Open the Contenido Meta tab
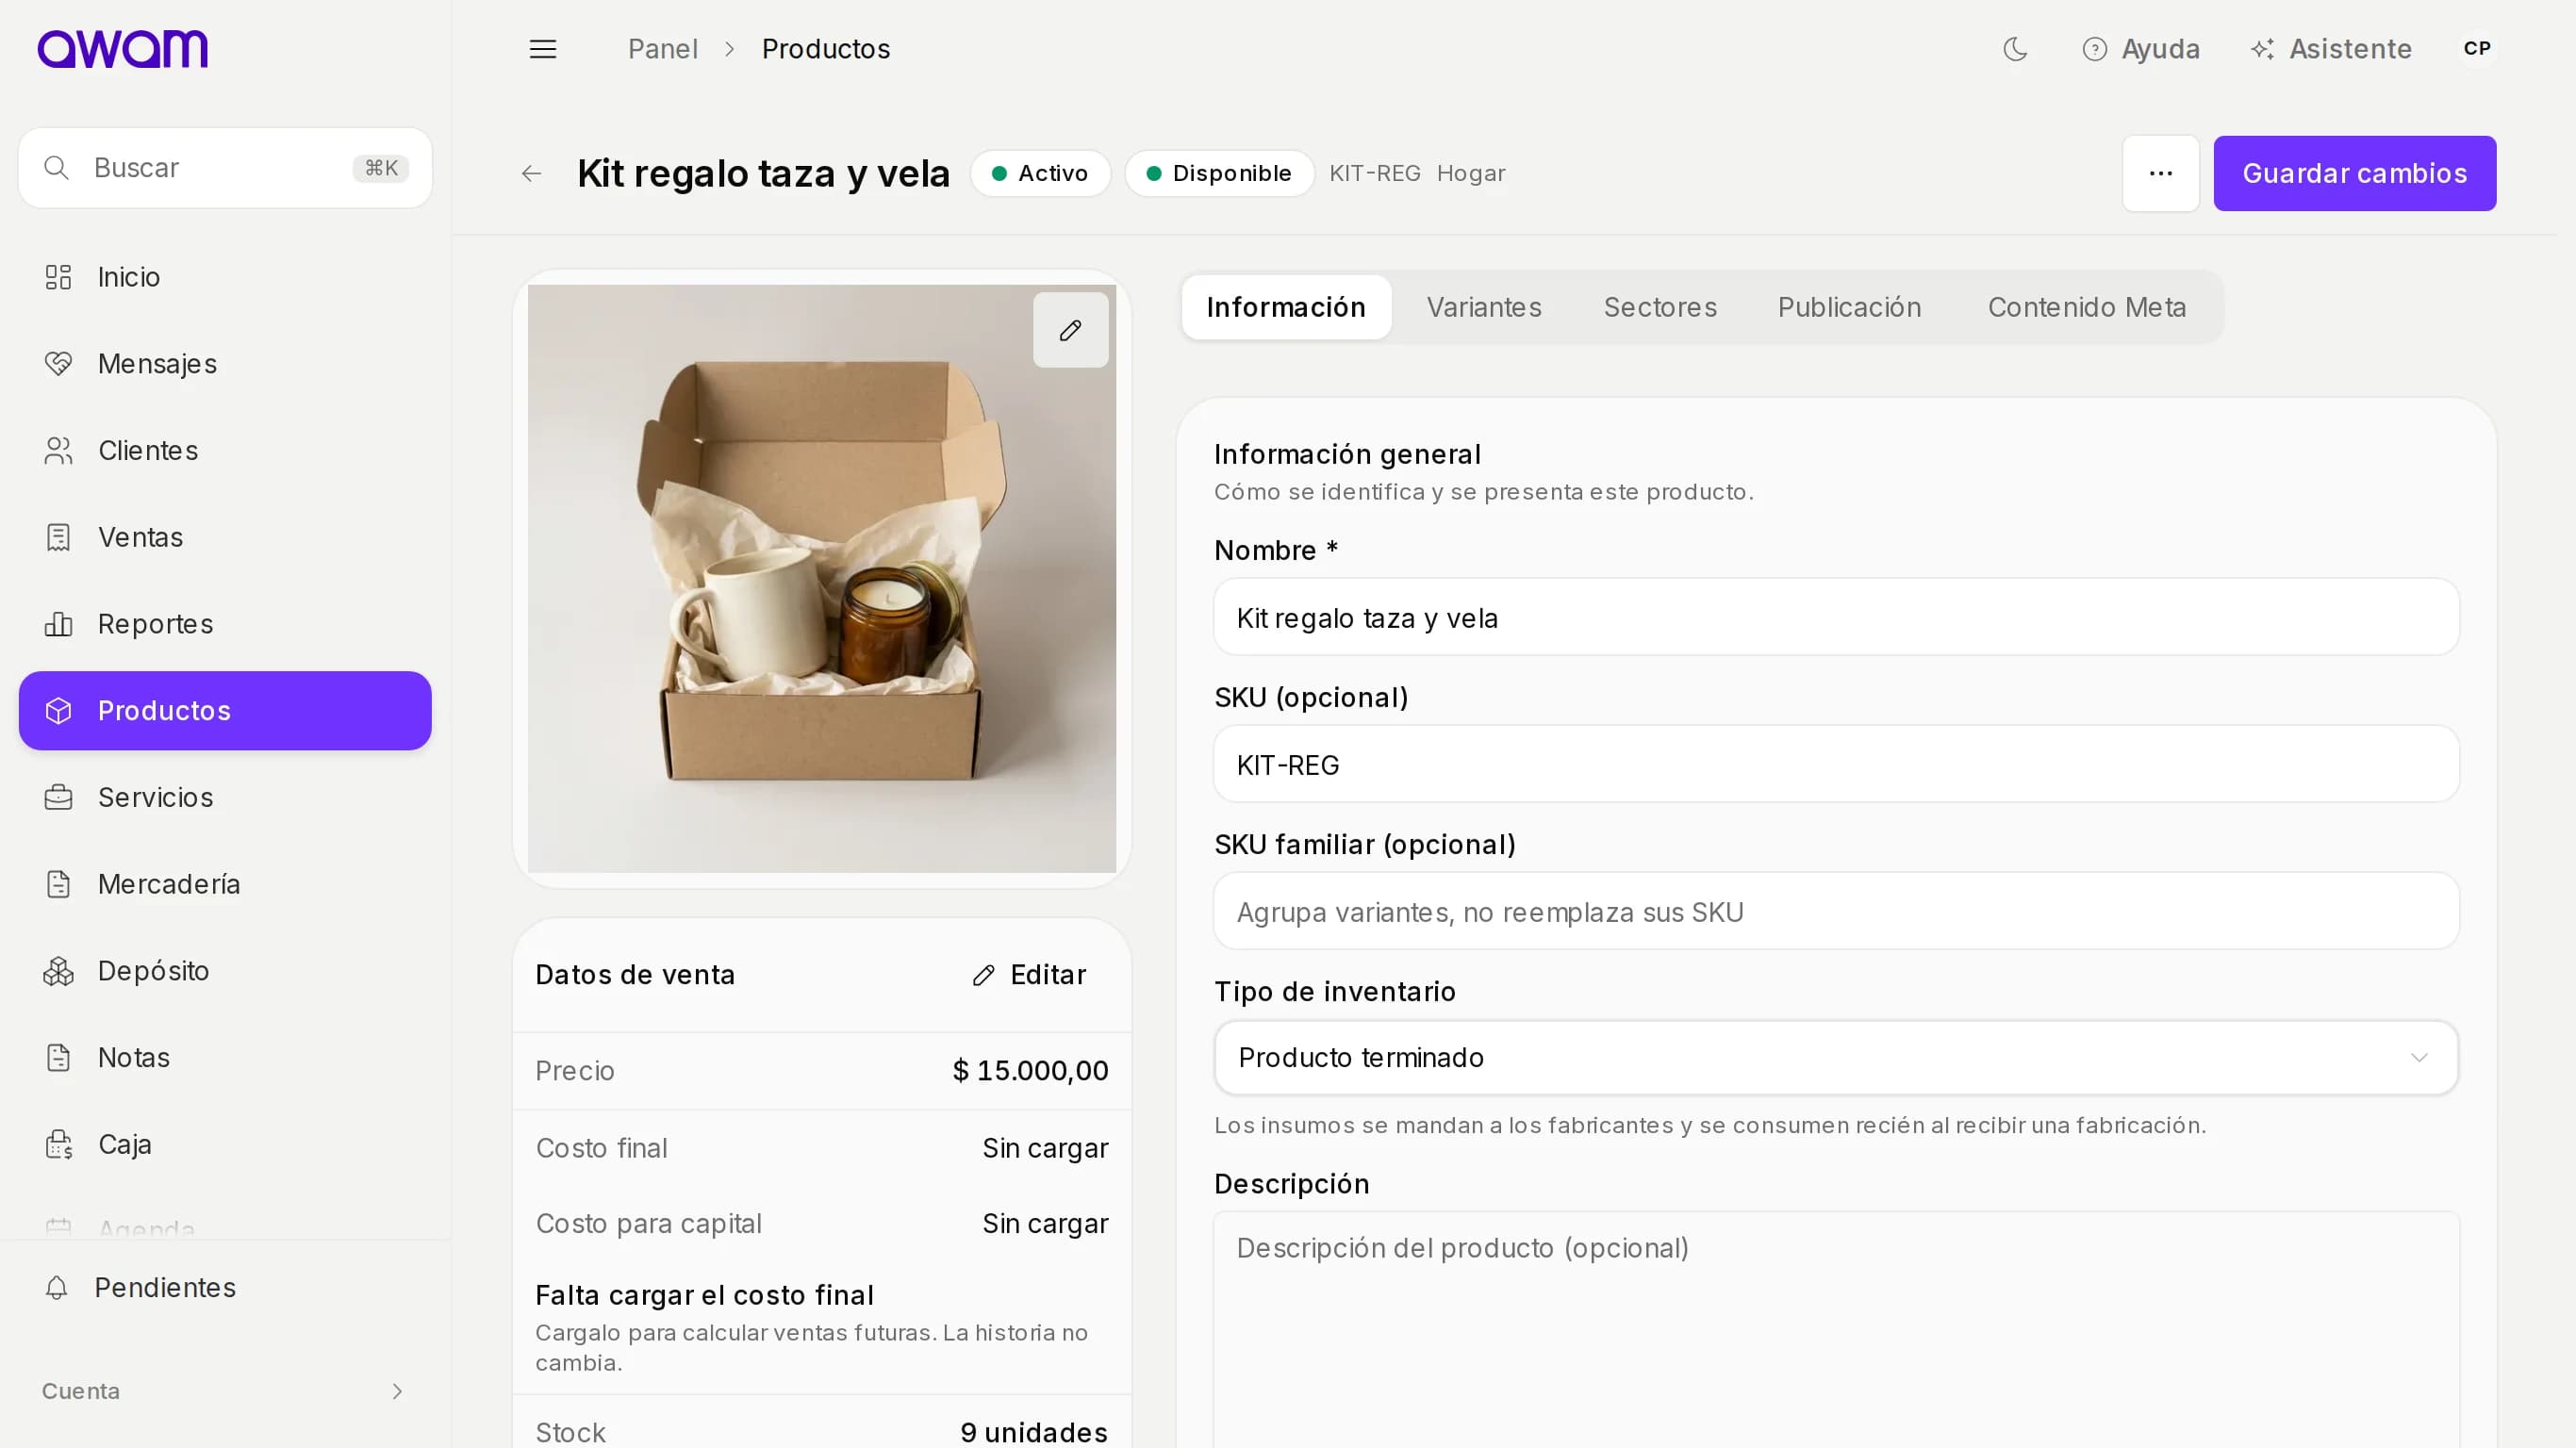Viewport: 2576px width, 1448px height. pyautogui.click(x=2087, y=308)
